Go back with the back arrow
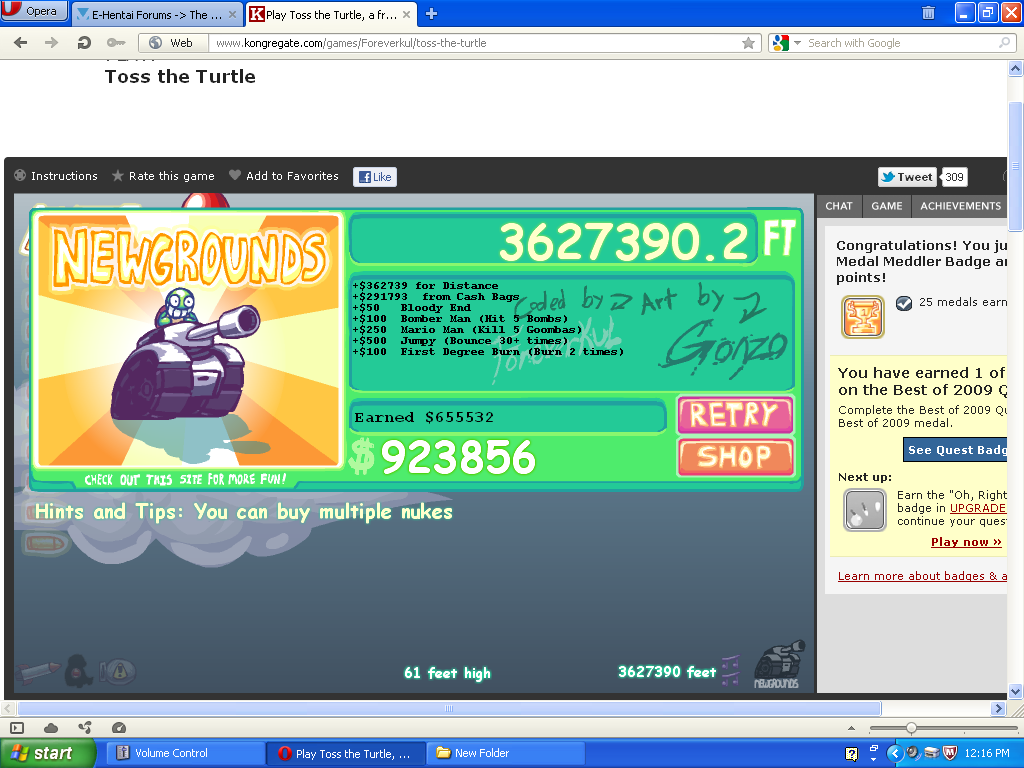Viewport: 1024px width, 768px height. click(x=21, y=43)
